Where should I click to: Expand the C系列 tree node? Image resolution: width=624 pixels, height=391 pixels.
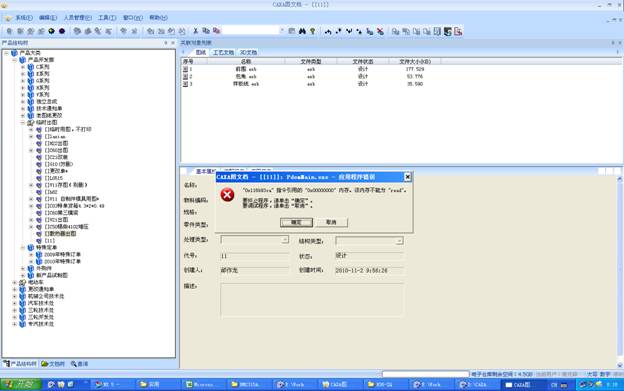[23, 67]
